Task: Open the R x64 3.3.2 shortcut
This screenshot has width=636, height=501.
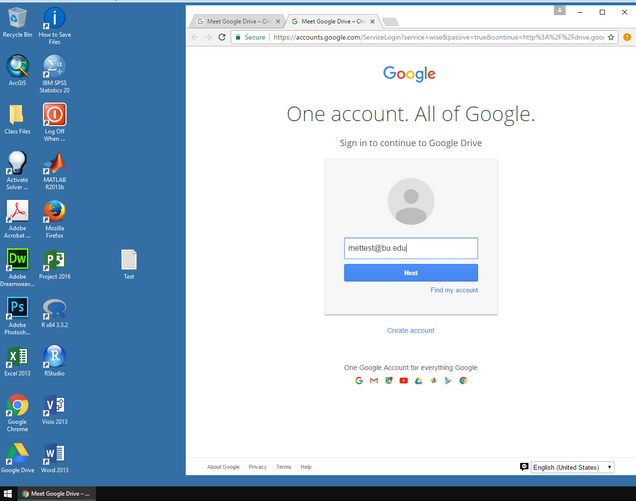Action: point(54,313)
